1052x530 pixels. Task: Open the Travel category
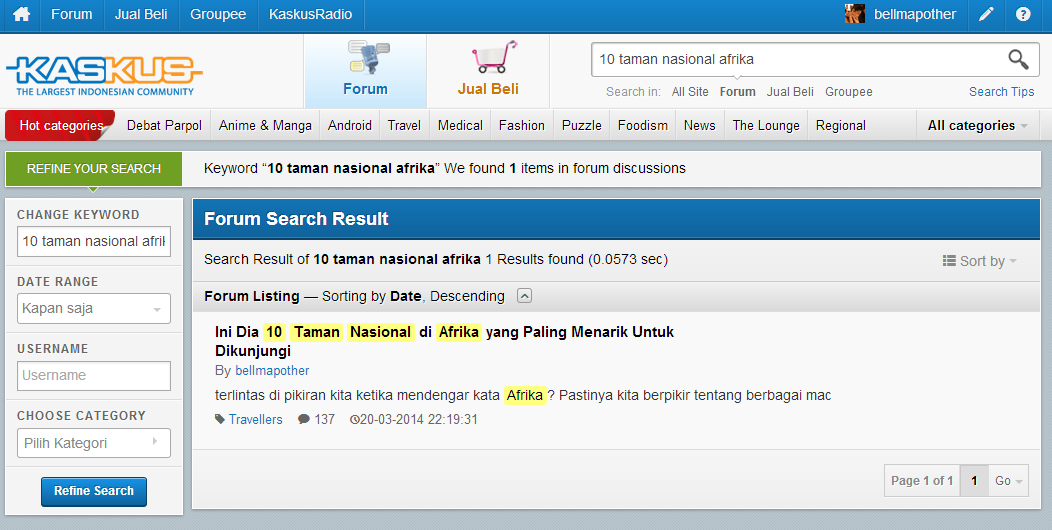coord(404,125)
